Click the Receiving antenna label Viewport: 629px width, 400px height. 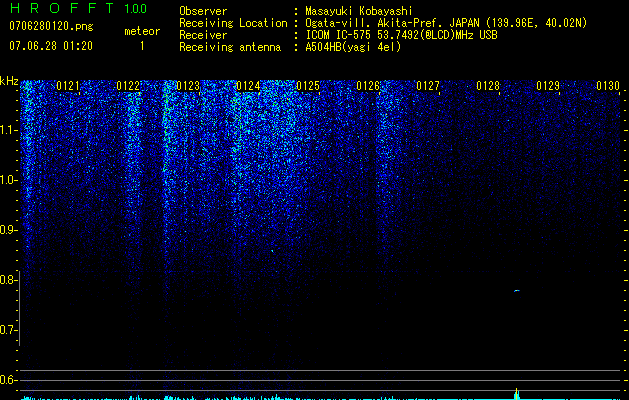[x=230, y=47]
